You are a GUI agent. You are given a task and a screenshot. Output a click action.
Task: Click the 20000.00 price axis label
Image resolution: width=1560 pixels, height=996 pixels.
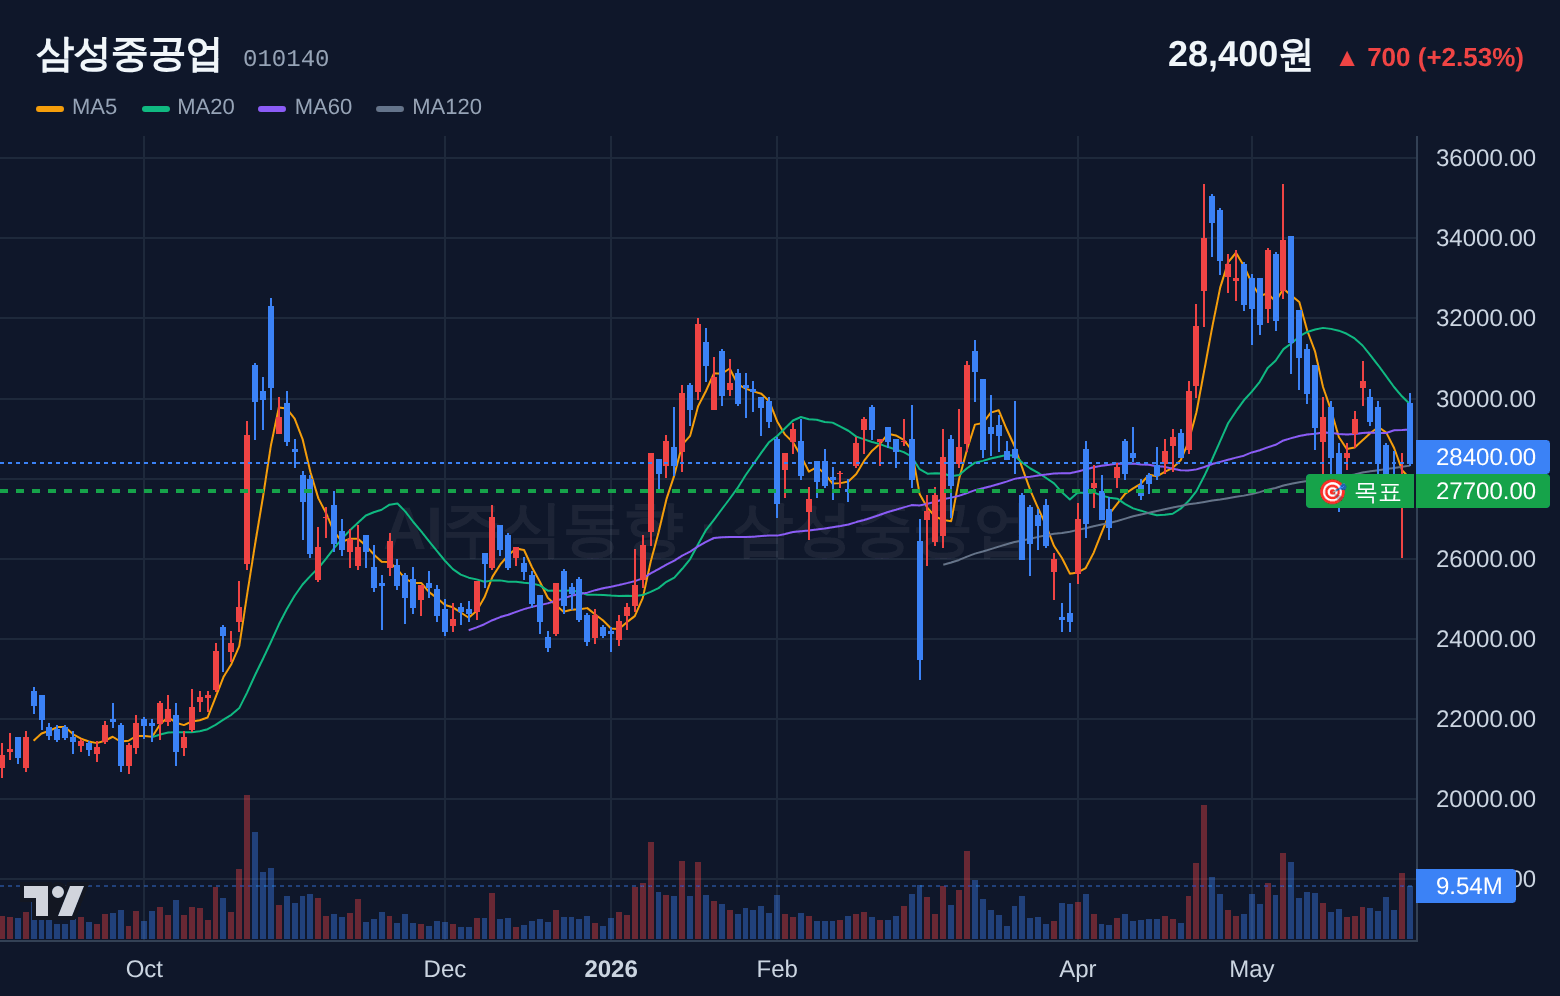(1486, 799)
